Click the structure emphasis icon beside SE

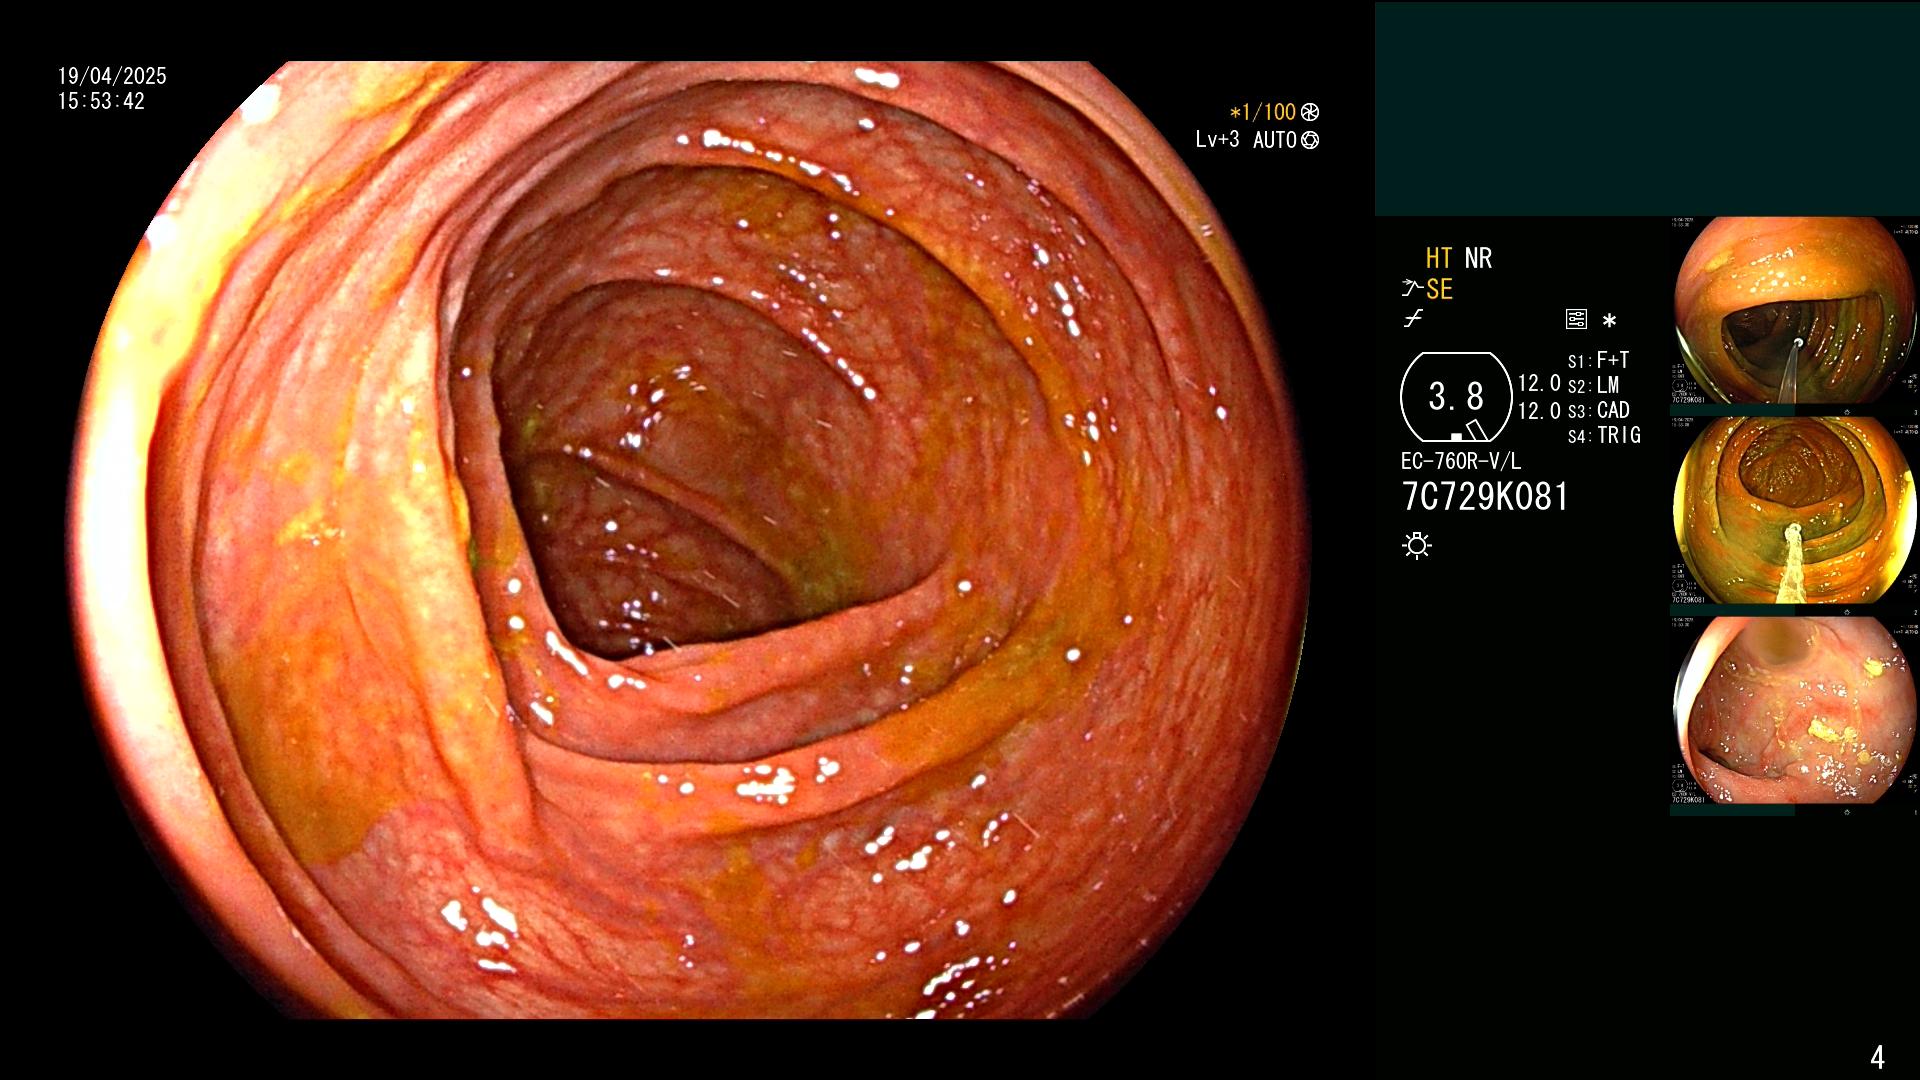click(1411, 289)
